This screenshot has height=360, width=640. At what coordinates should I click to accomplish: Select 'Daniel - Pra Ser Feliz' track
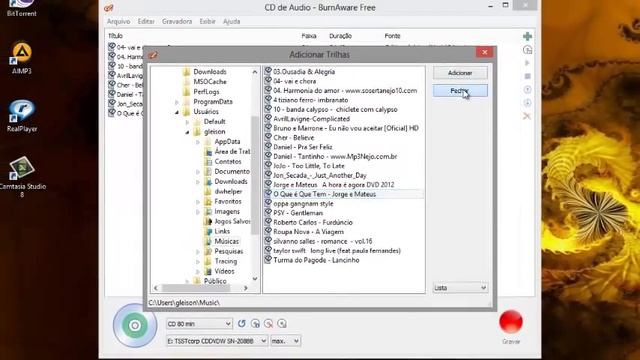(x=303, y=147)
